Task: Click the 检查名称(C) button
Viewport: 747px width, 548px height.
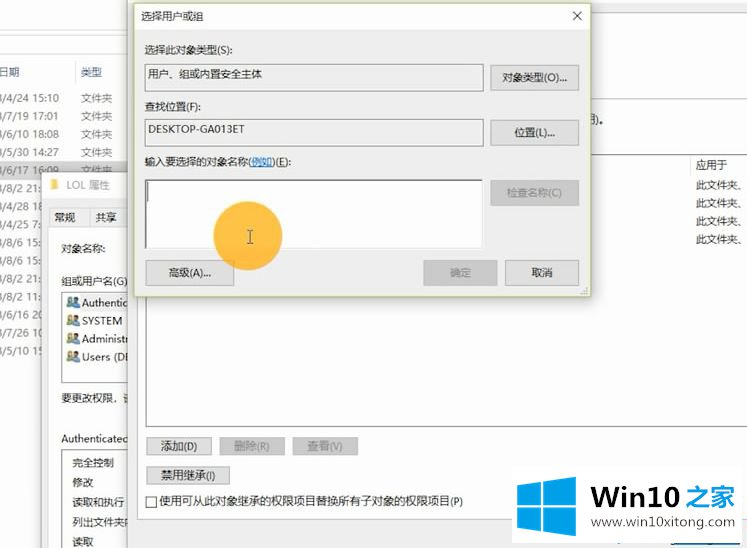Action: (x=535, y=193)
